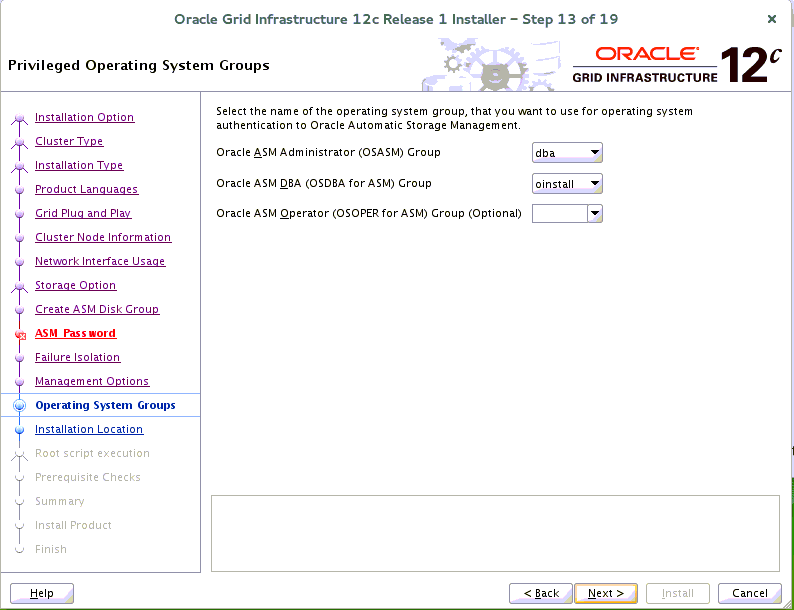The height and width of the screenshot is (610, 794).
Task: Open the Failure Isolation step
Action: 77,357
